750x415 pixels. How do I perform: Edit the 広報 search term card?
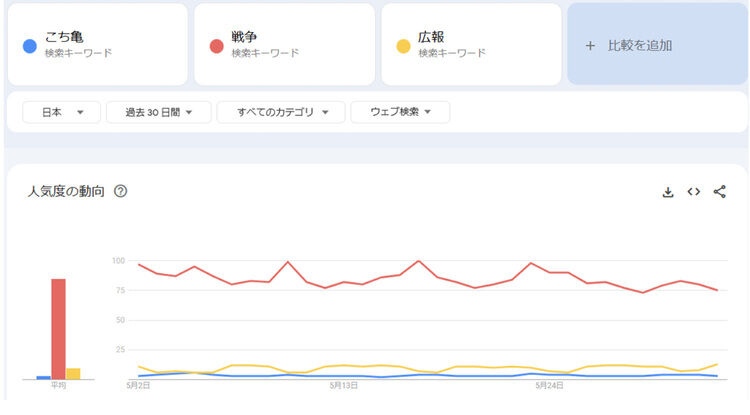pos(471,44)
